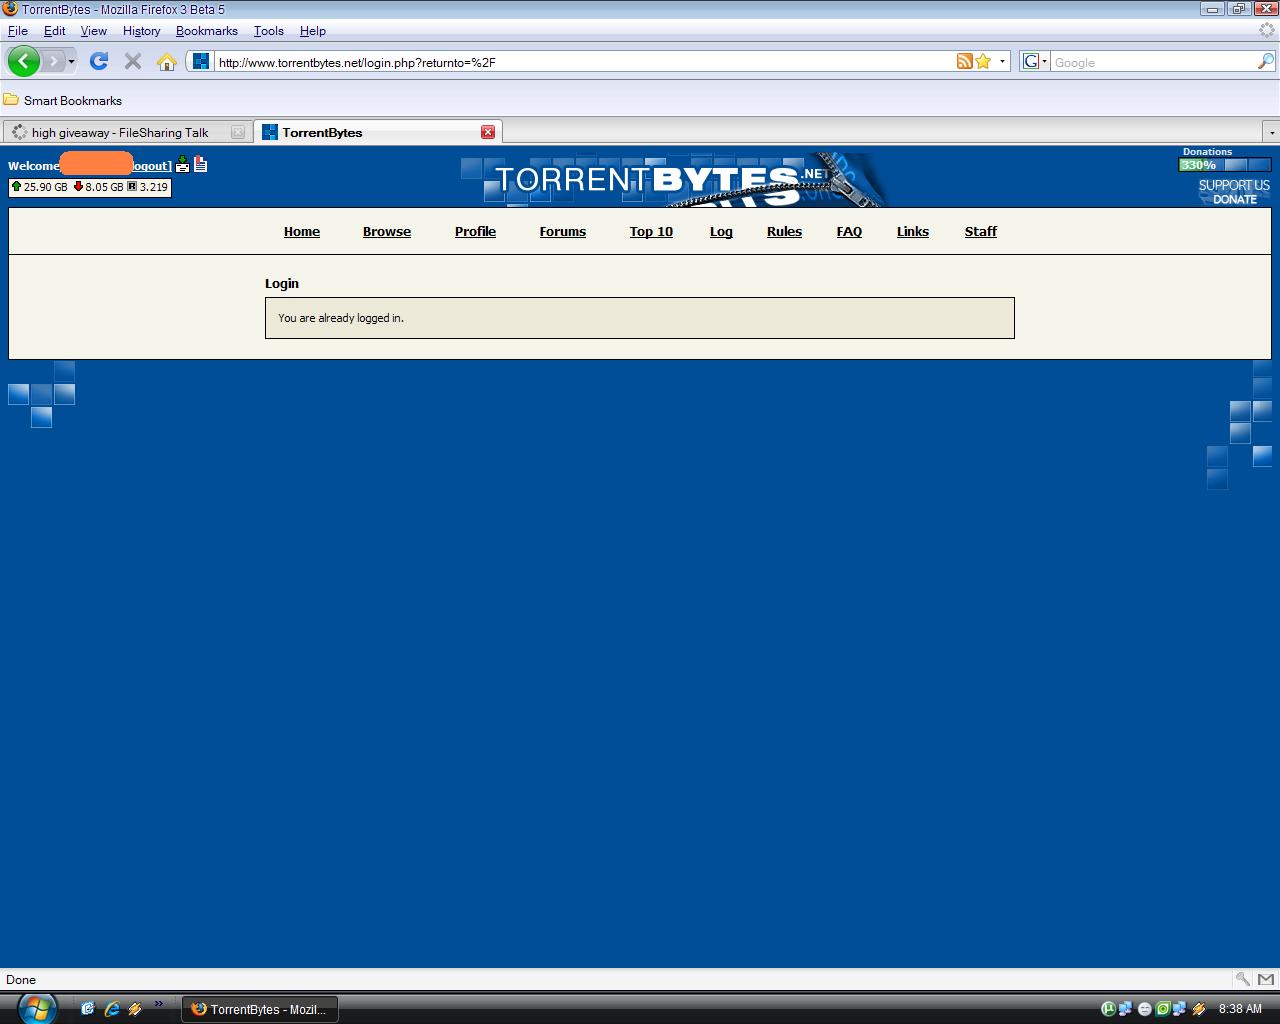Click the inbox download-arrow icon next to logout
The image size is (1280, 1024).
click(x=183, y=164)
